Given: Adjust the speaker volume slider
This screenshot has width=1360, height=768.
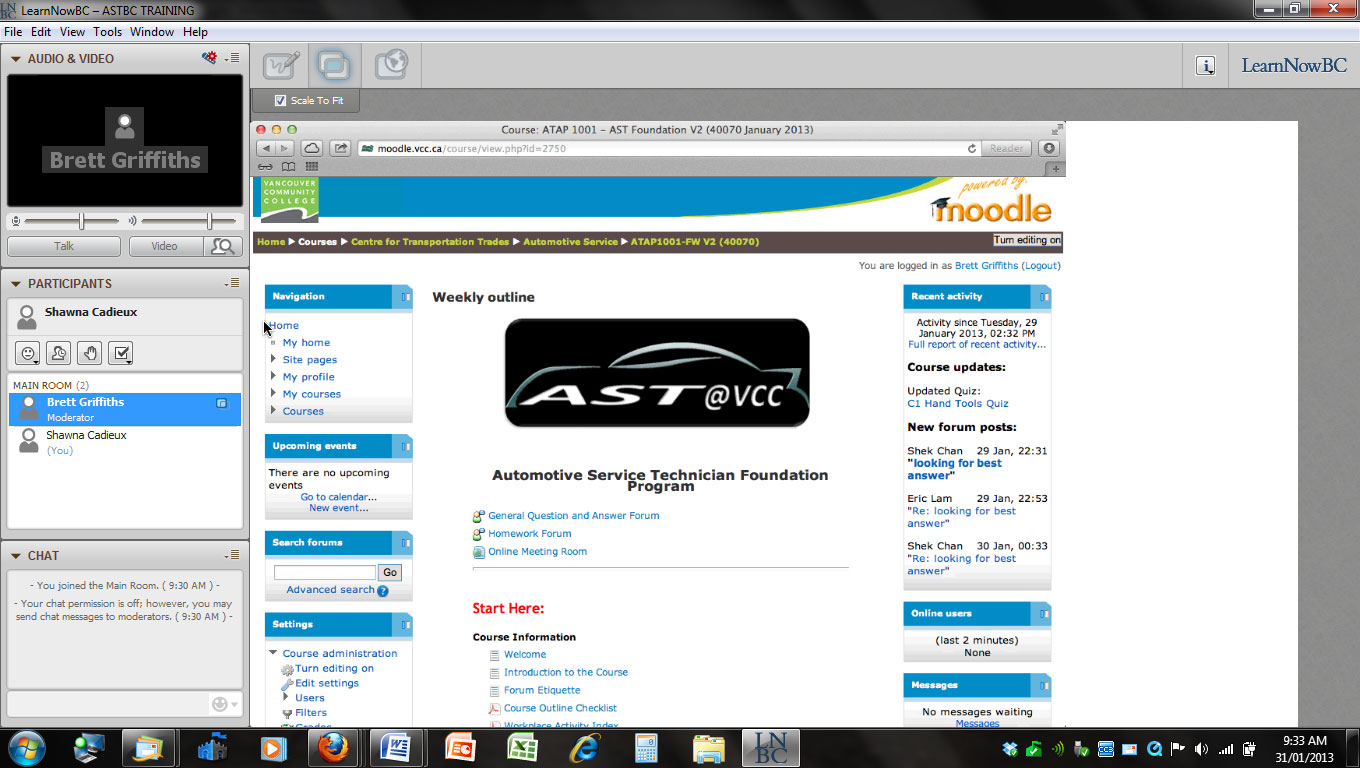Looking at the screenshot, I should pos(209,221).
